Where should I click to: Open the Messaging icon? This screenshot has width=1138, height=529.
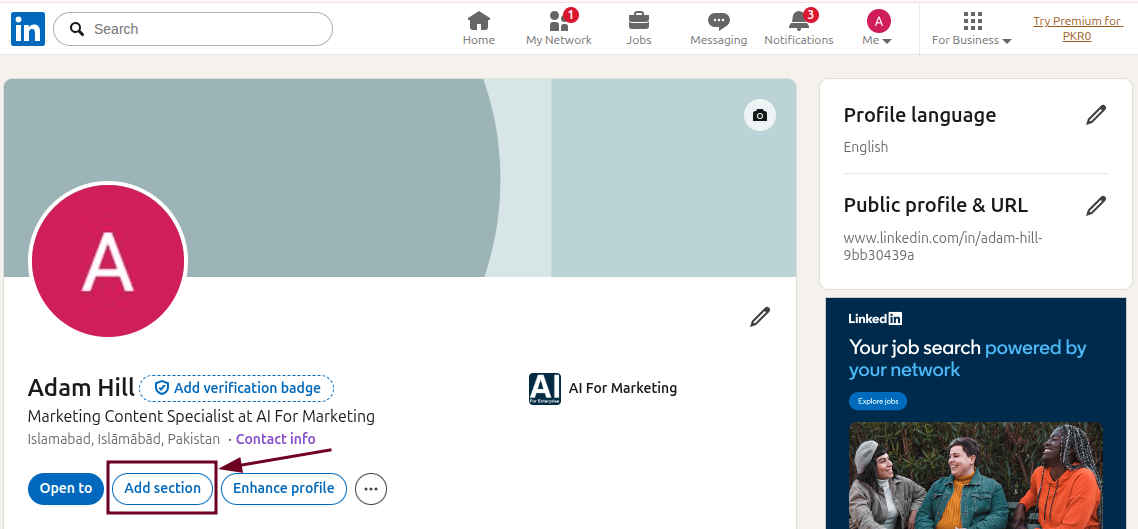pos(719,21)
